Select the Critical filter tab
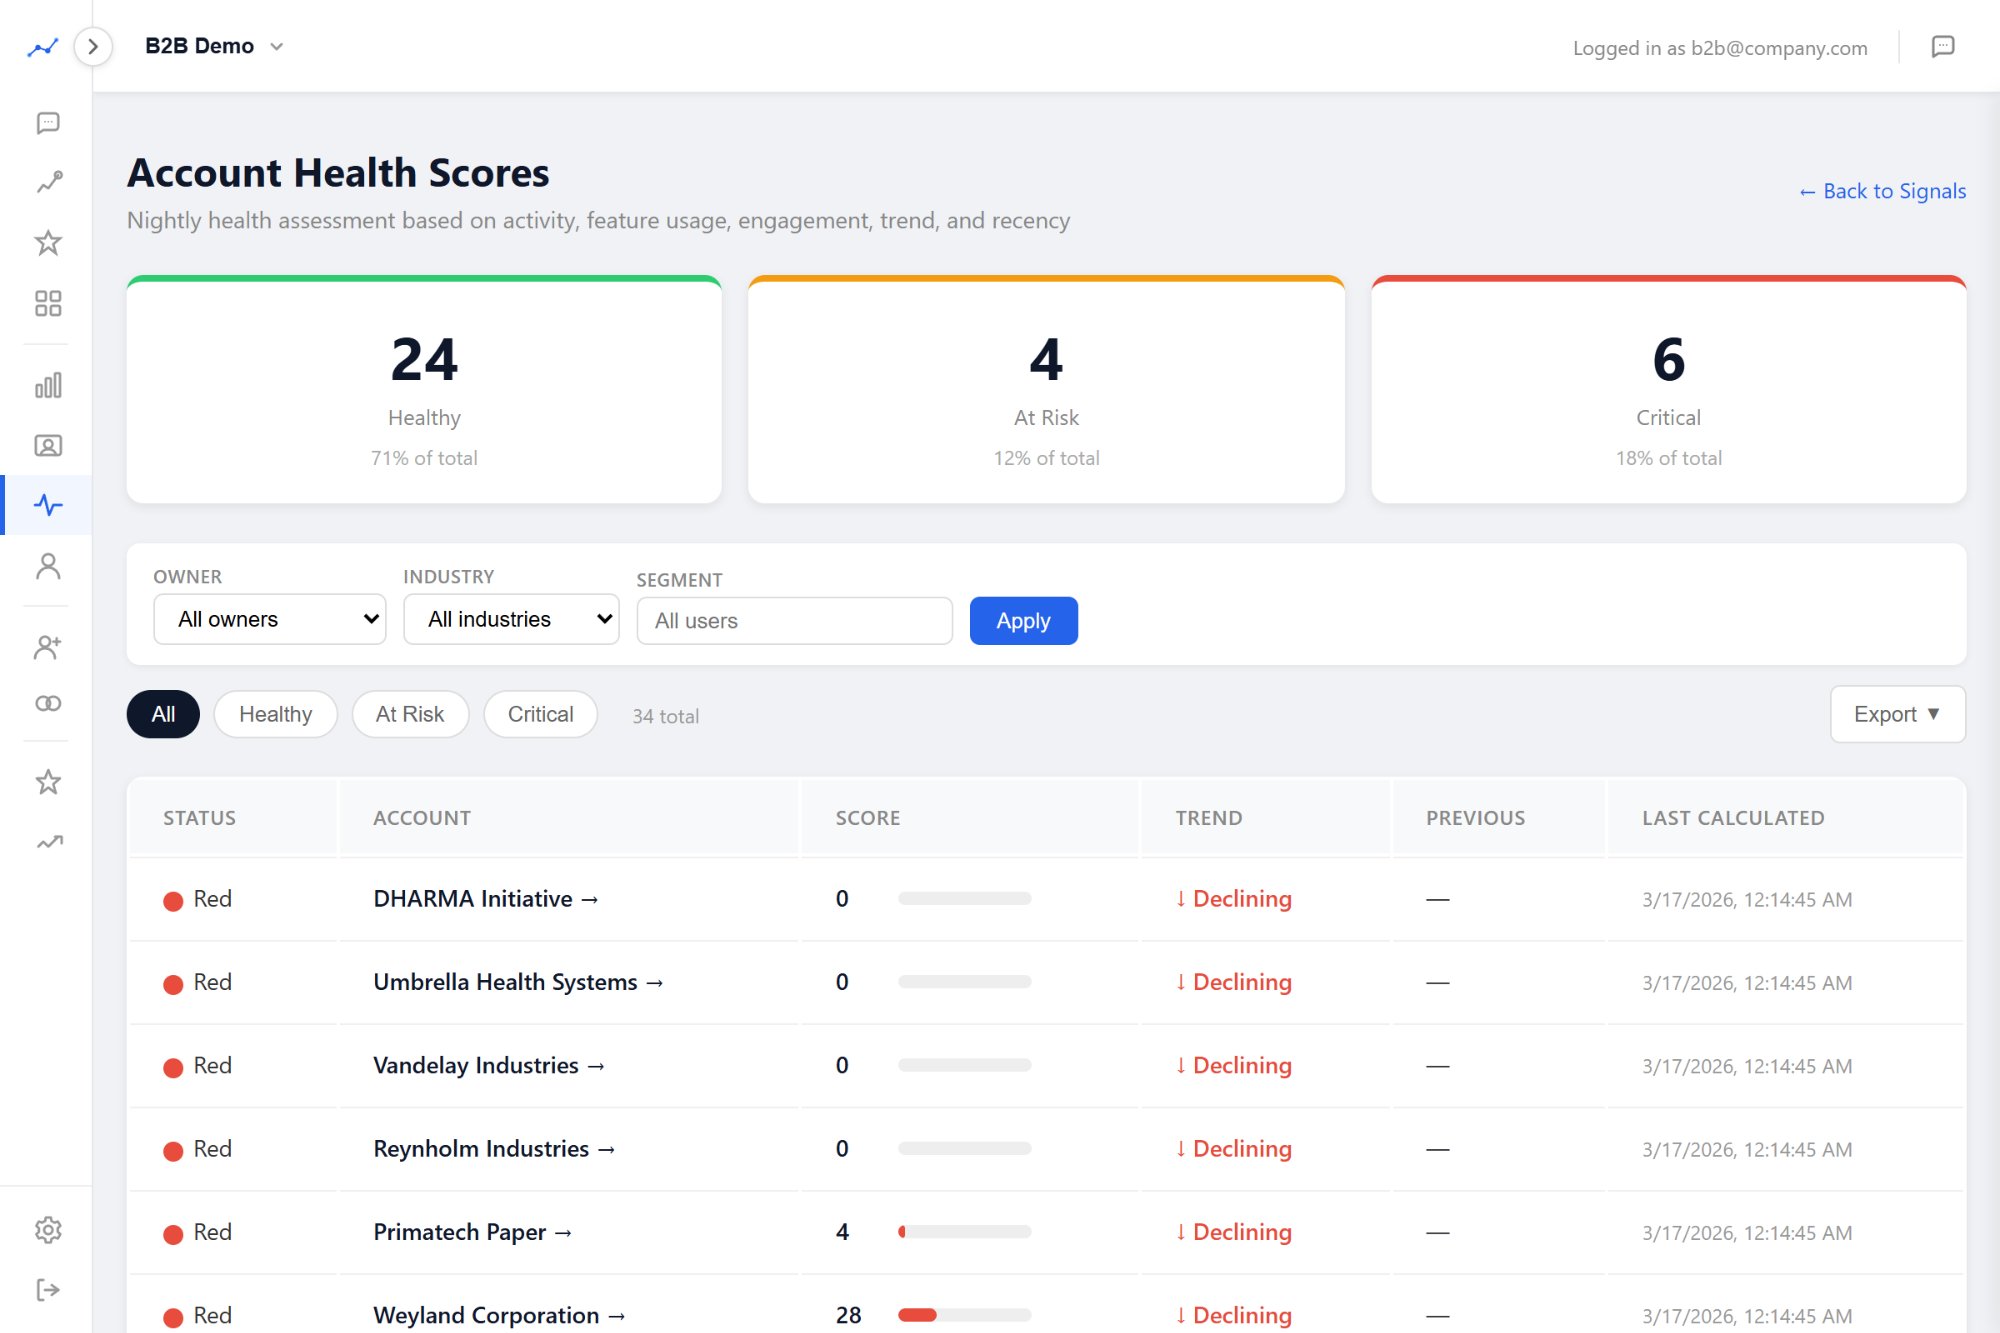This screenshot has height=1333, width=2000. 540,714
